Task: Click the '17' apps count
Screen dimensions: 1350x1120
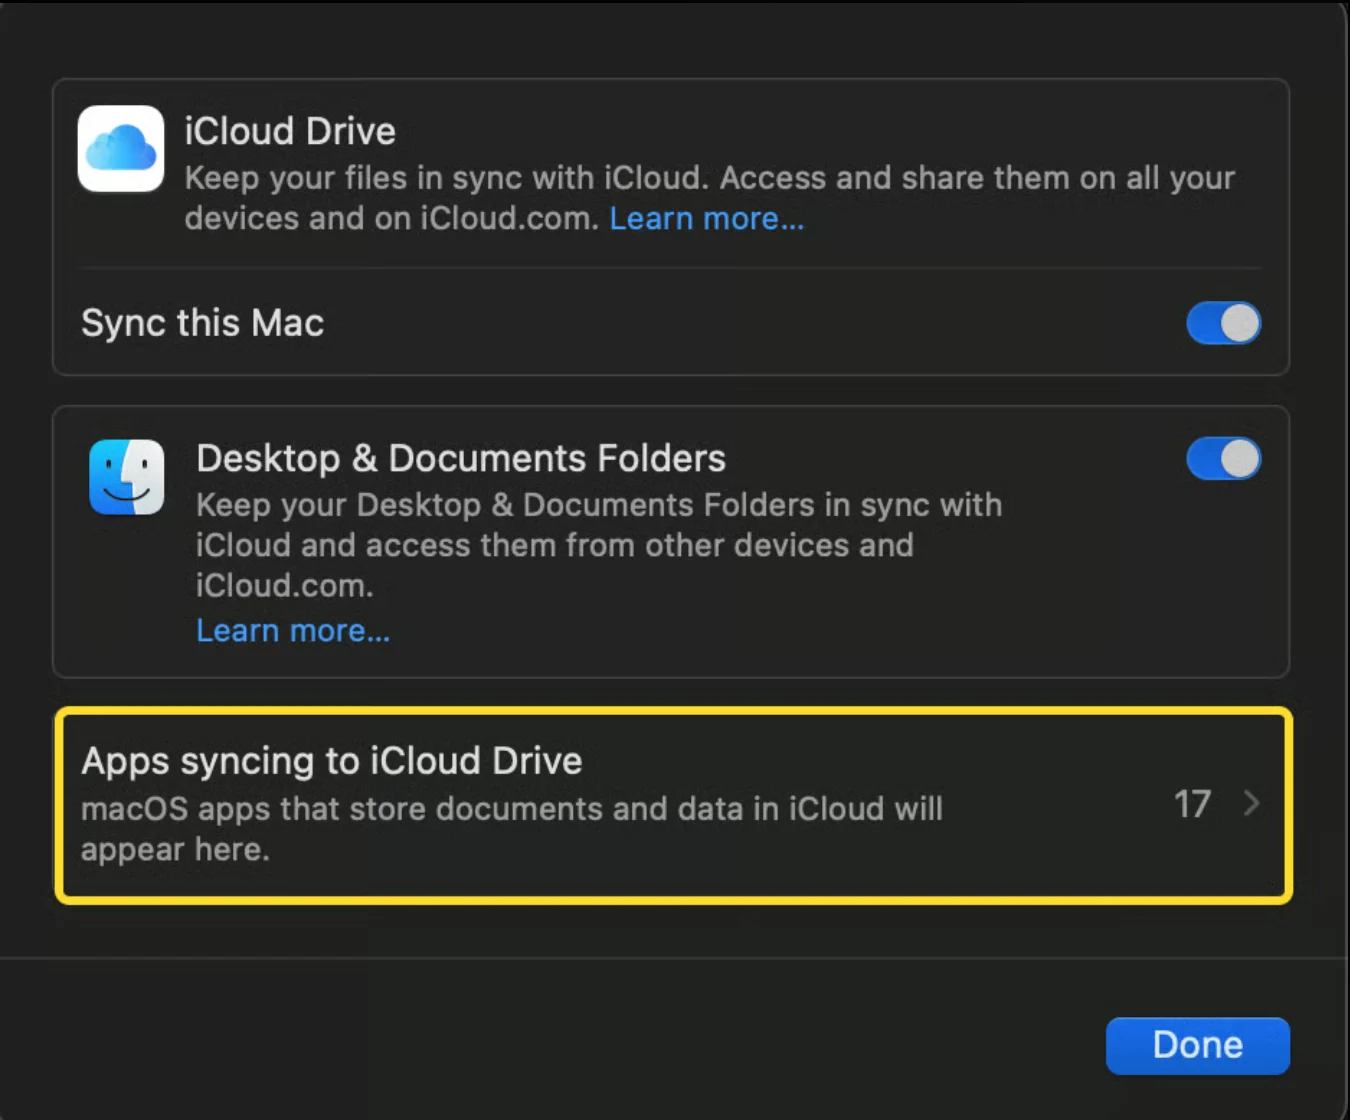Action: pos(1192,804)
